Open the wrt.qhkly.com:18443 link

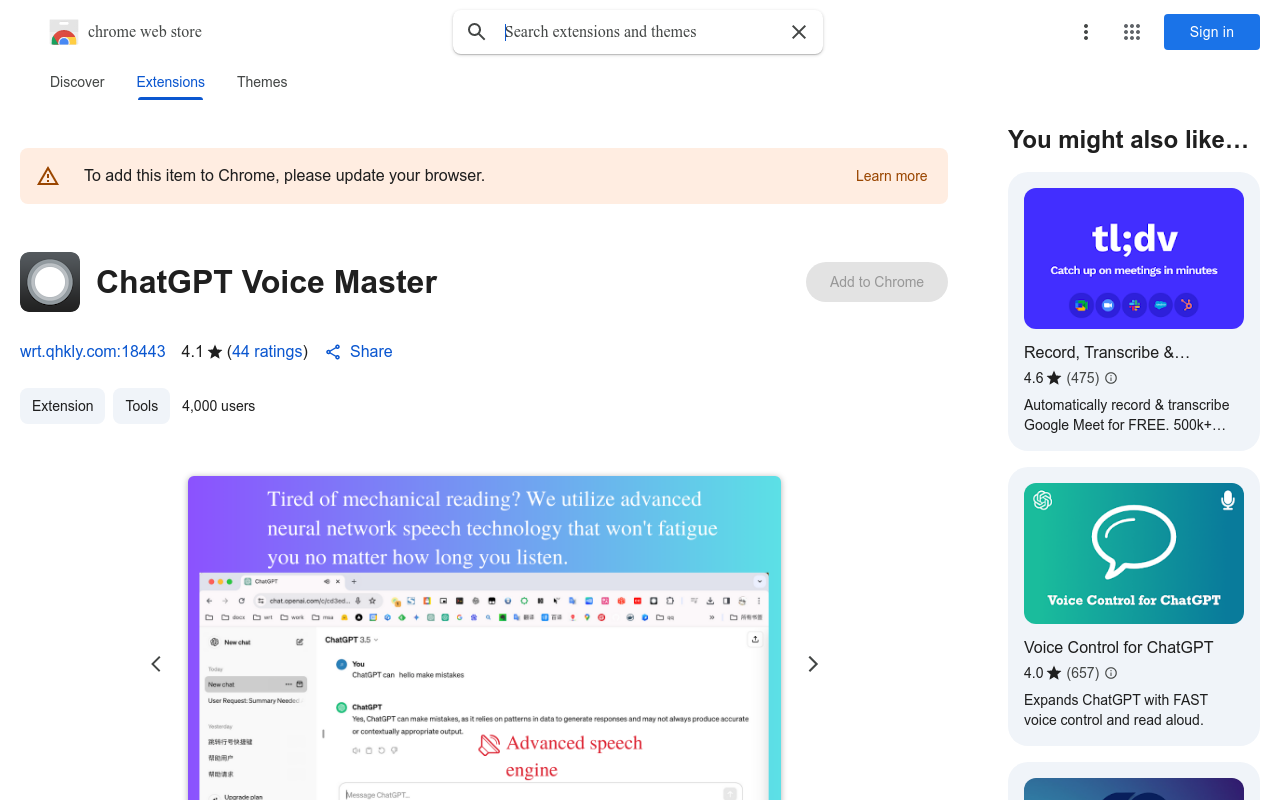click(92, 352)
